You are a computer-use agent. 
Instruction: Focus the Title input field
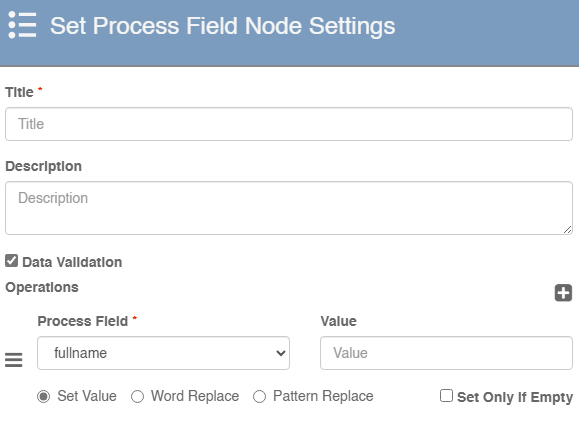289,124
